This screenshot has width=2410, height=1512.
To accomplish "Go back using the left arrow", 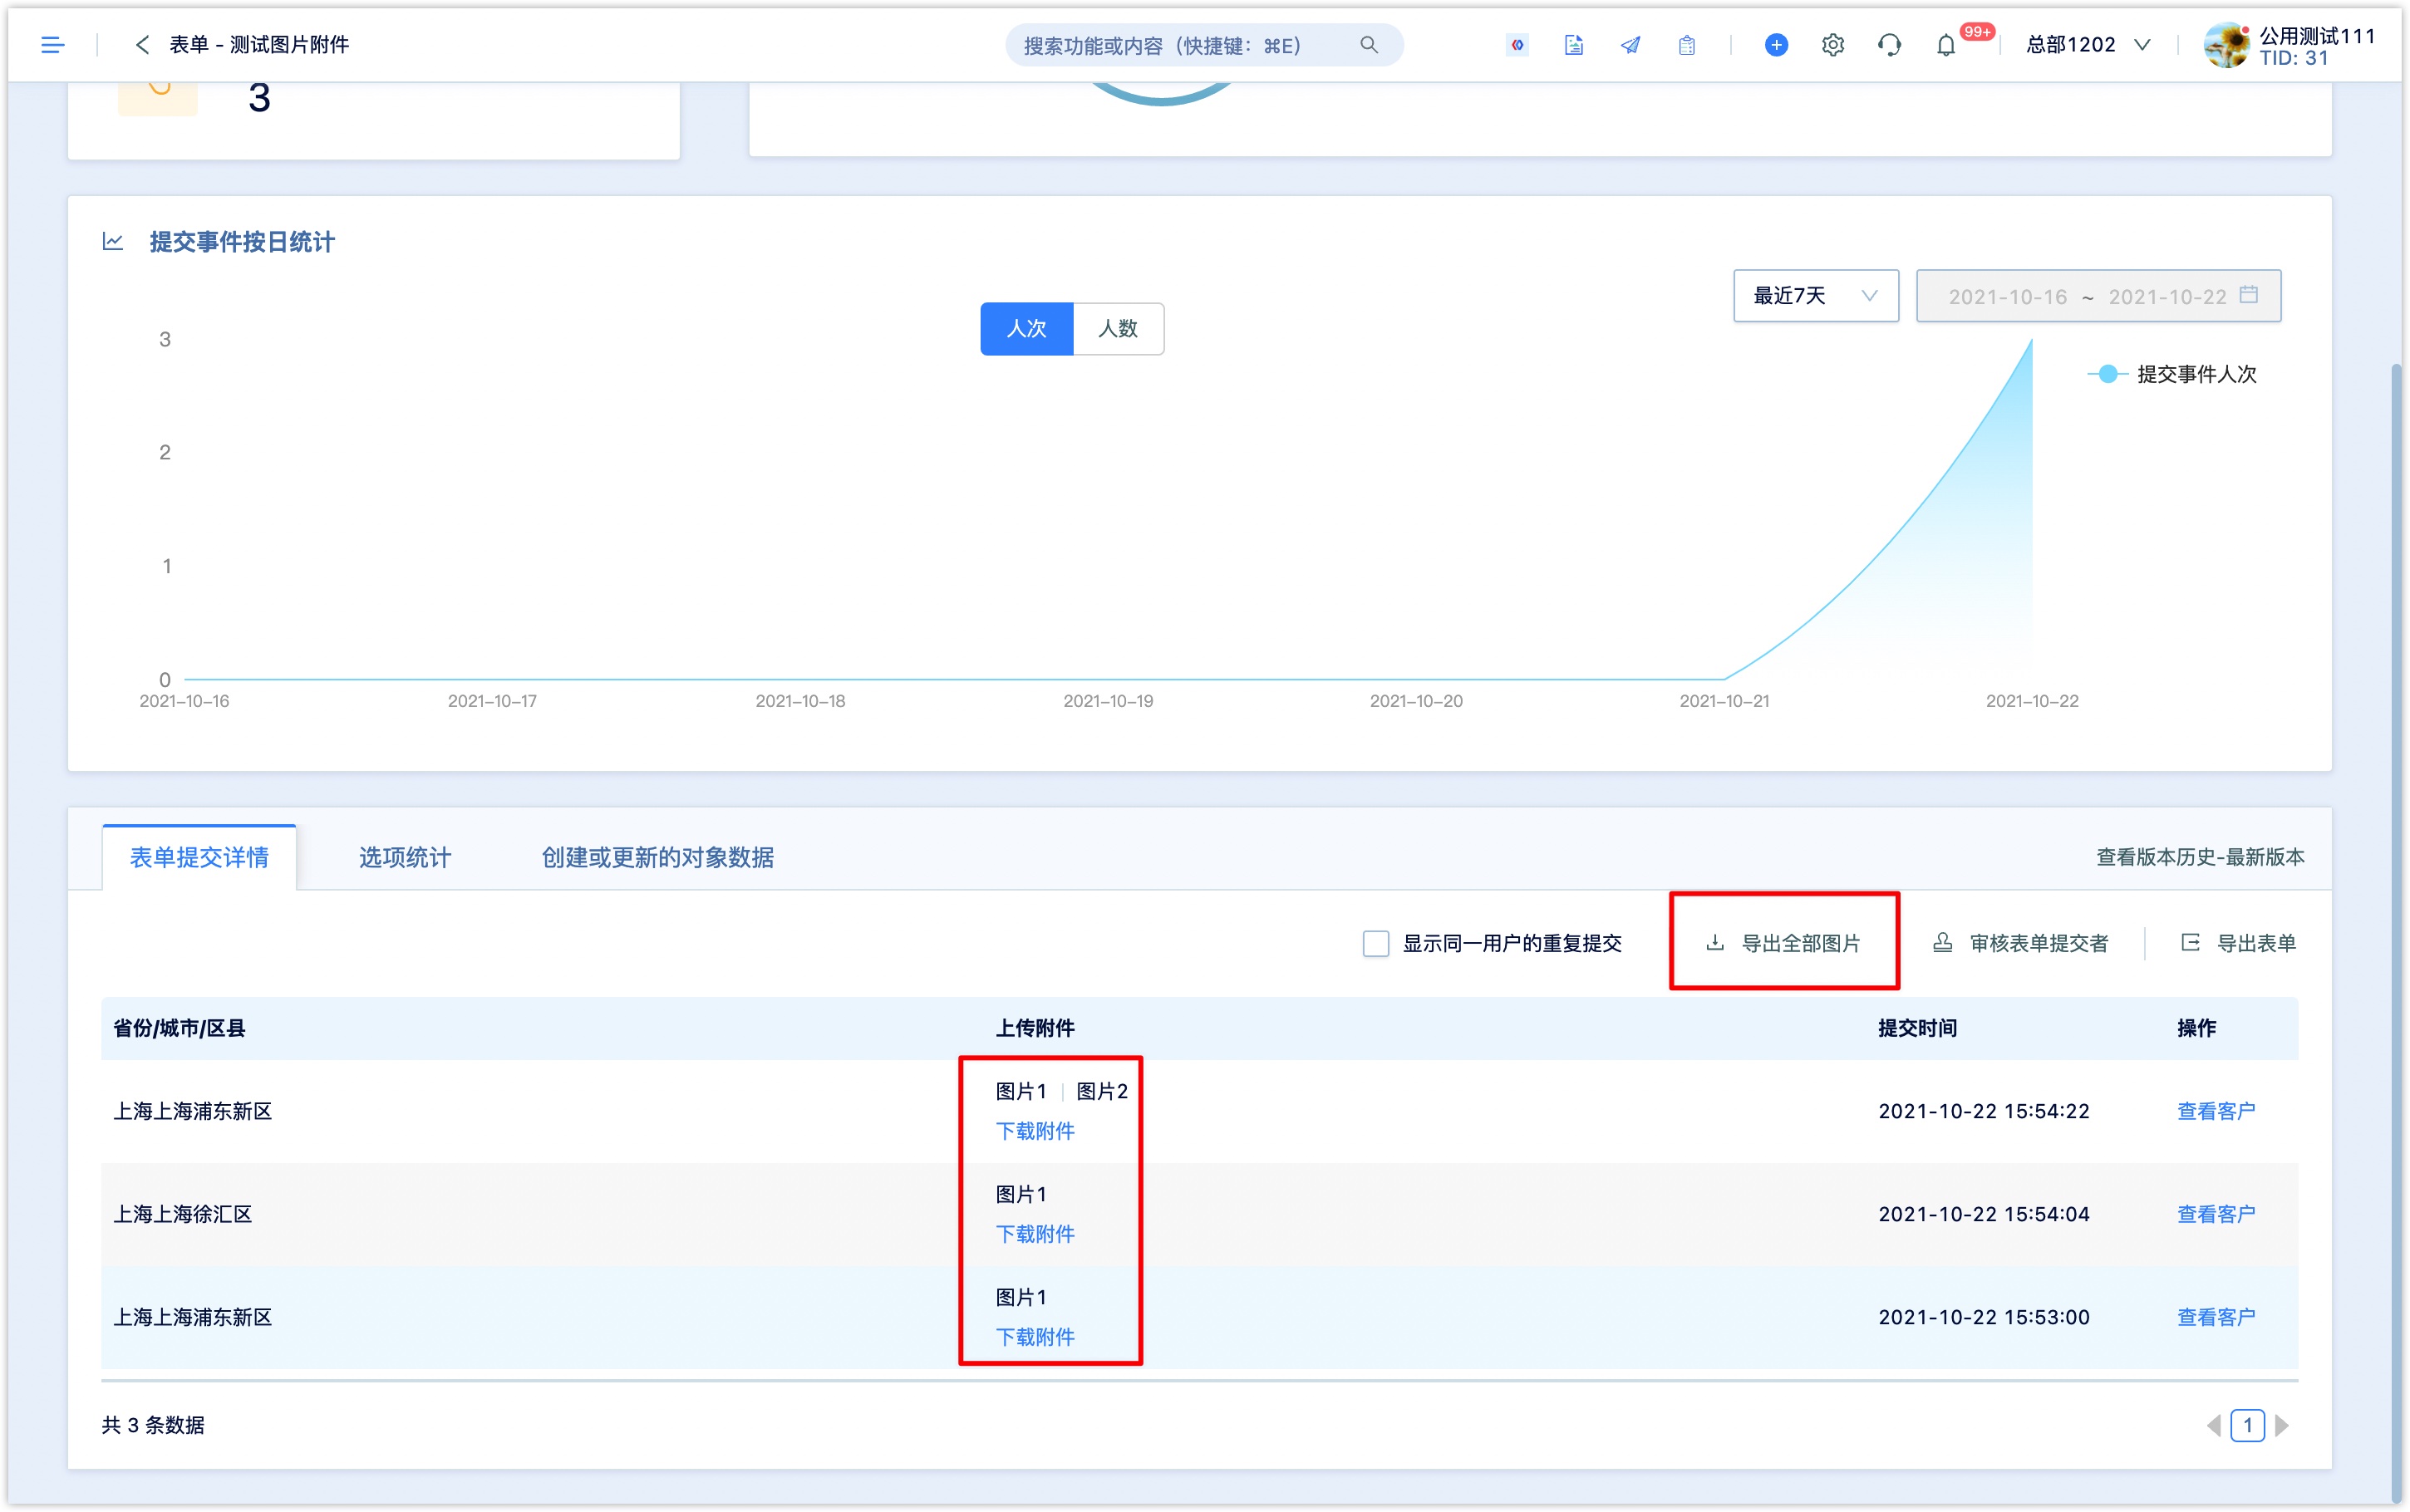I will [142, 45].
